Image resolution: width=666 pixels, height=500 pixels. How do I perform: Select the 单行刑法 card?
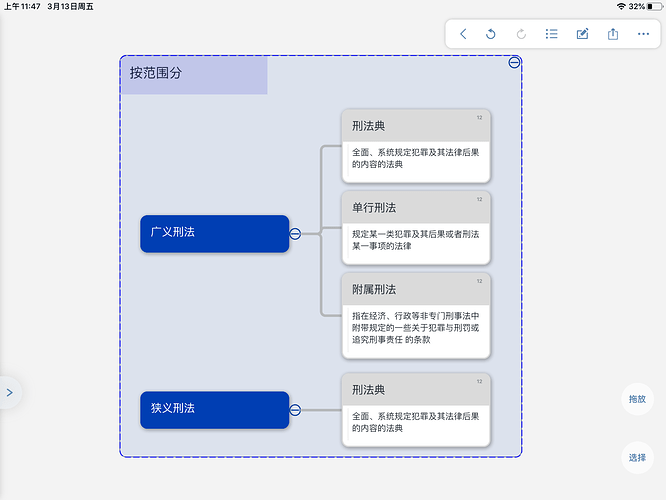[416, 228]
